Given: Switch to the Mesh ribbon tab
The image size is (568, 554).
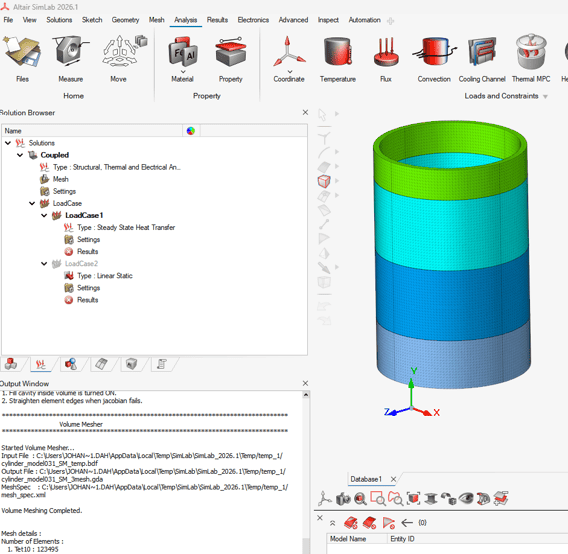Looking at the screenshot, I should pyautogui.click(x=156, y=20).
